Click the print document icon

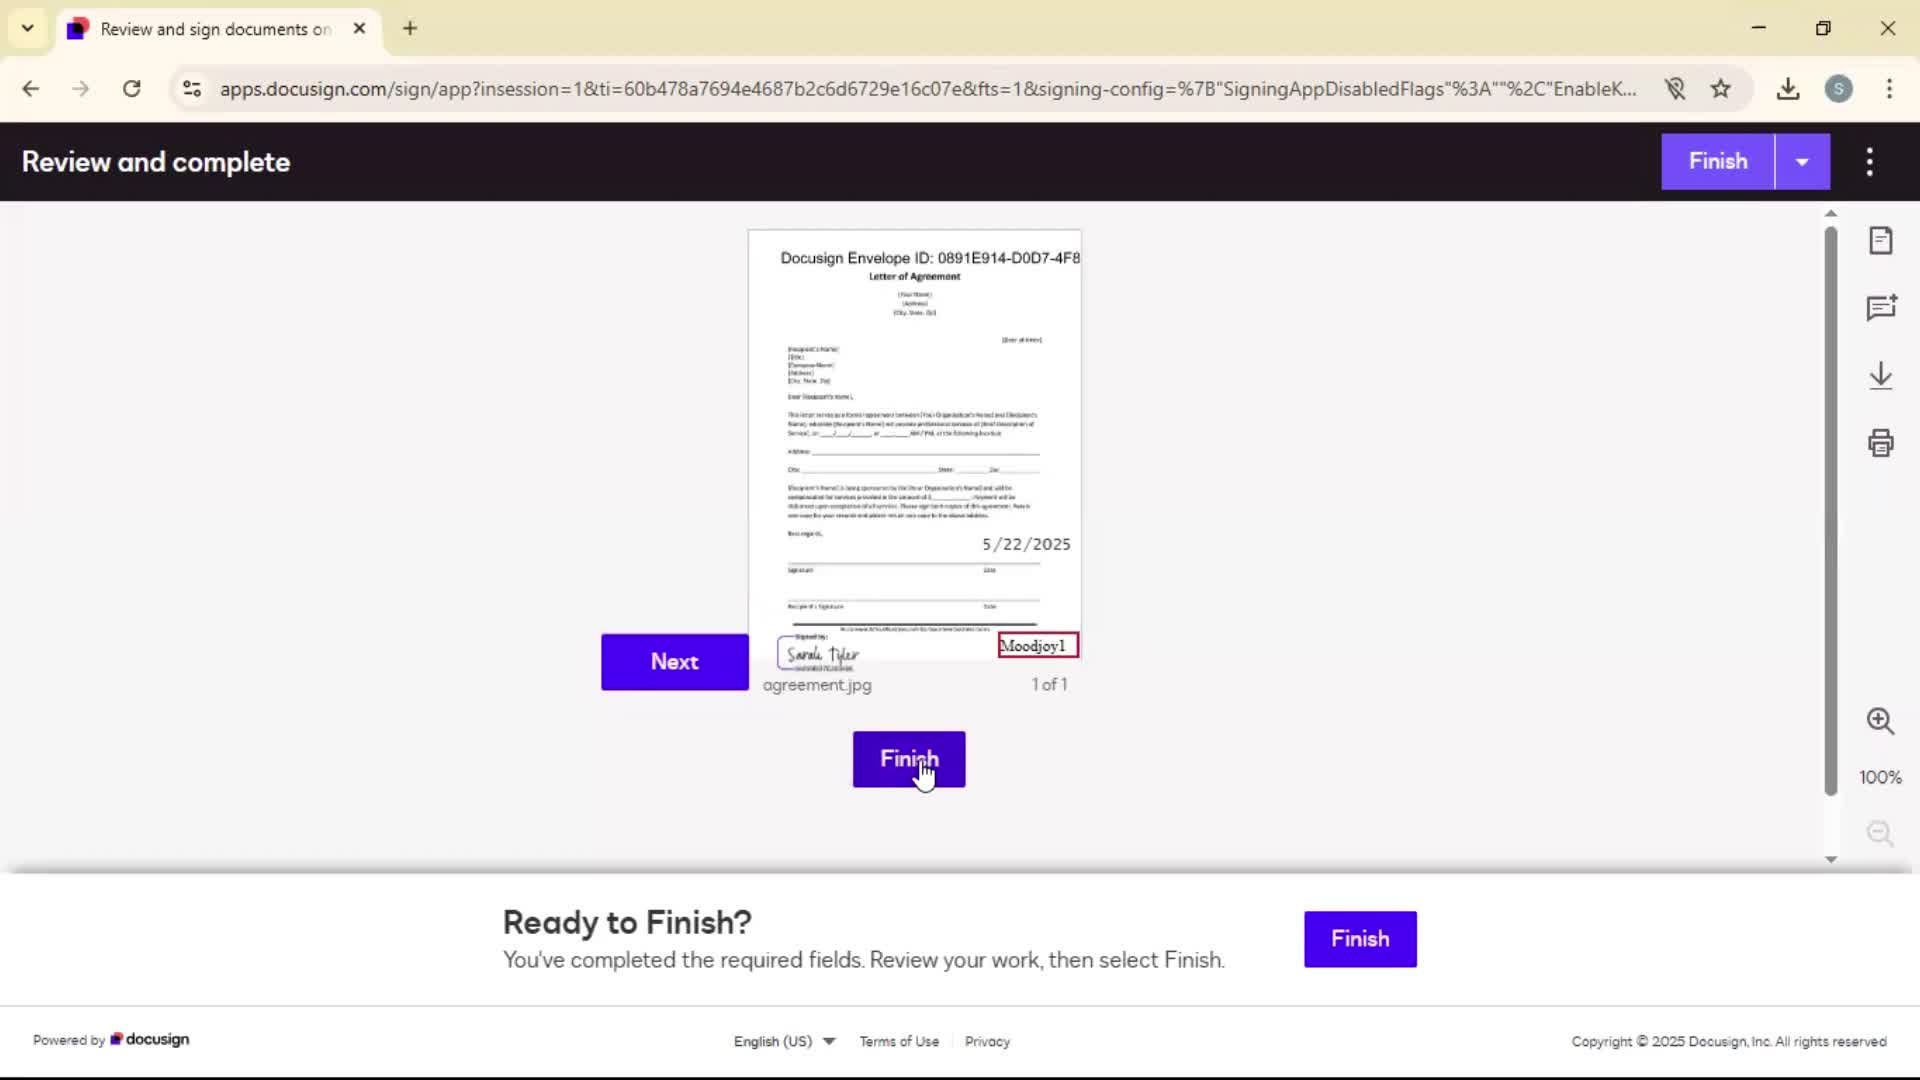[x=1880, y=443]
